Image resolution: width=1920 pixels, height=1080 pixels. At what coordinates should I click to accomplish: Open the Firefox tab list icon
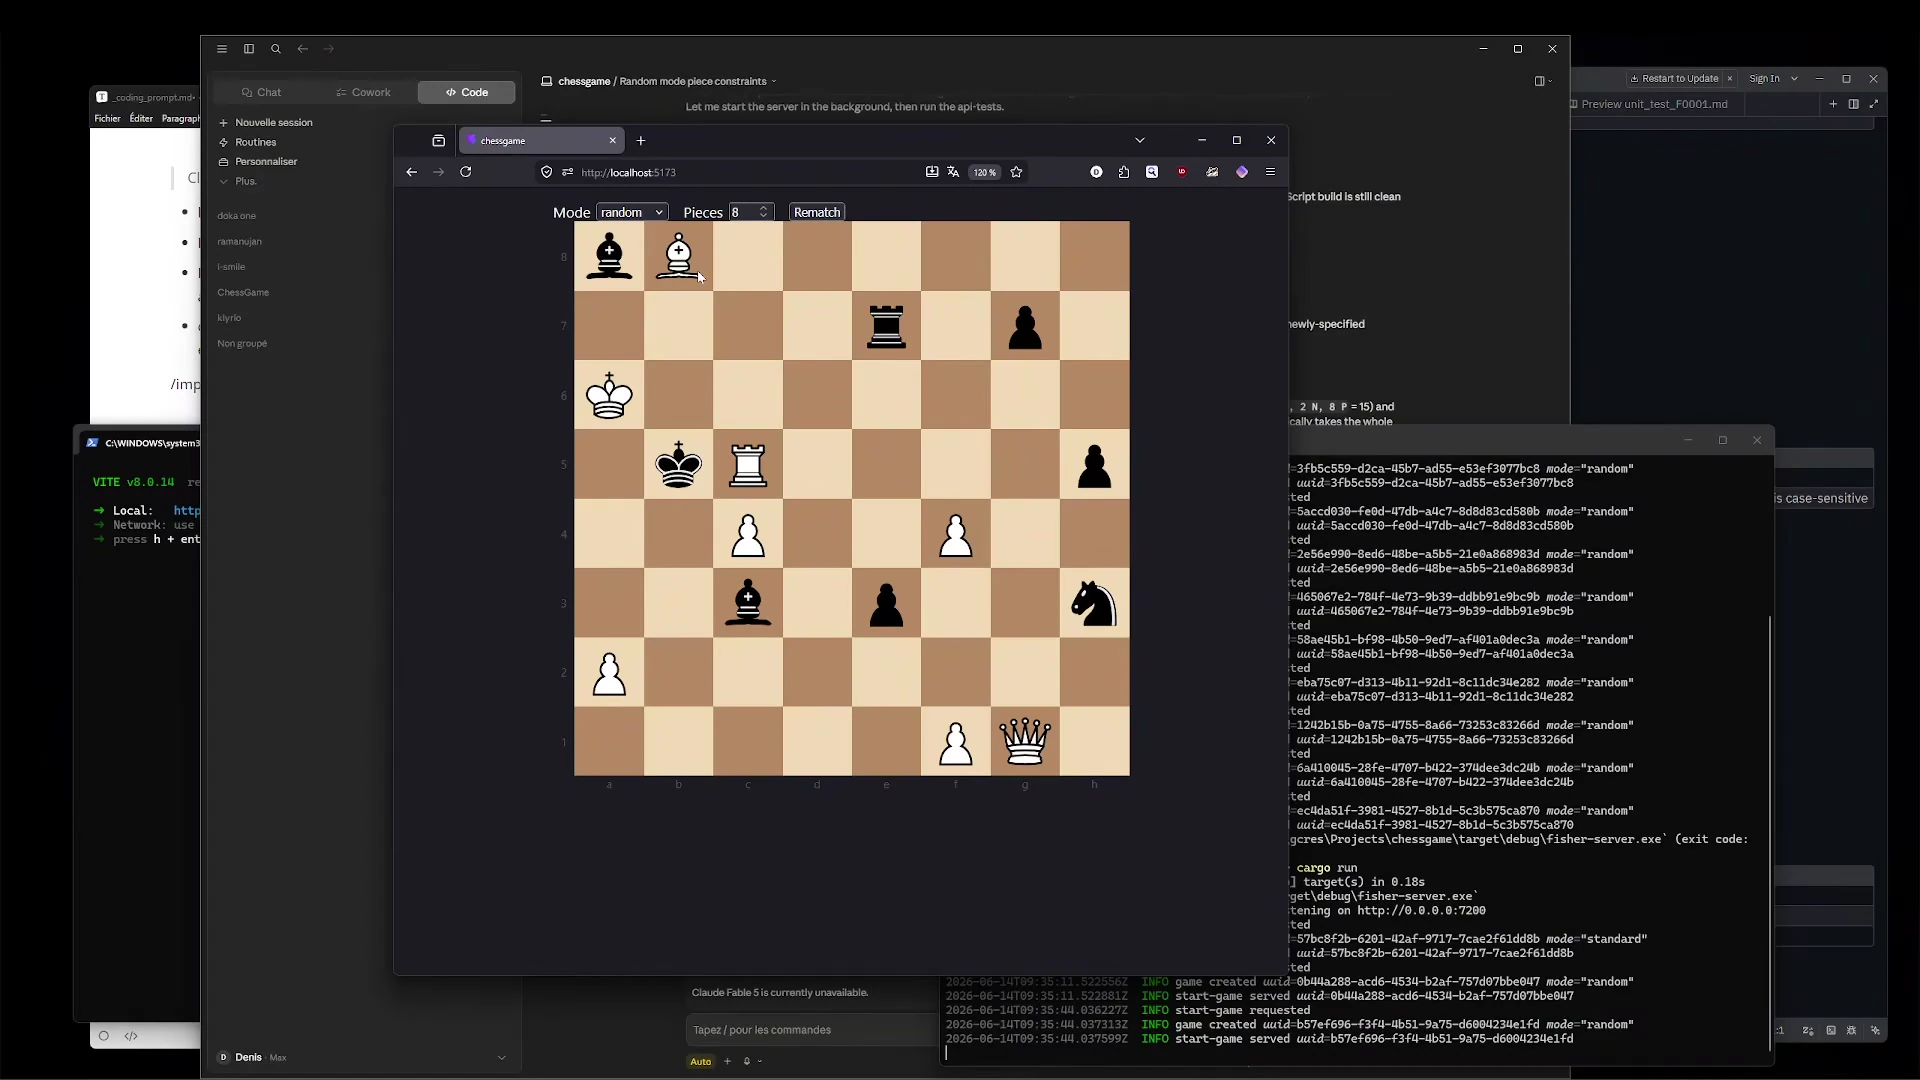click(x=438, y=141)
